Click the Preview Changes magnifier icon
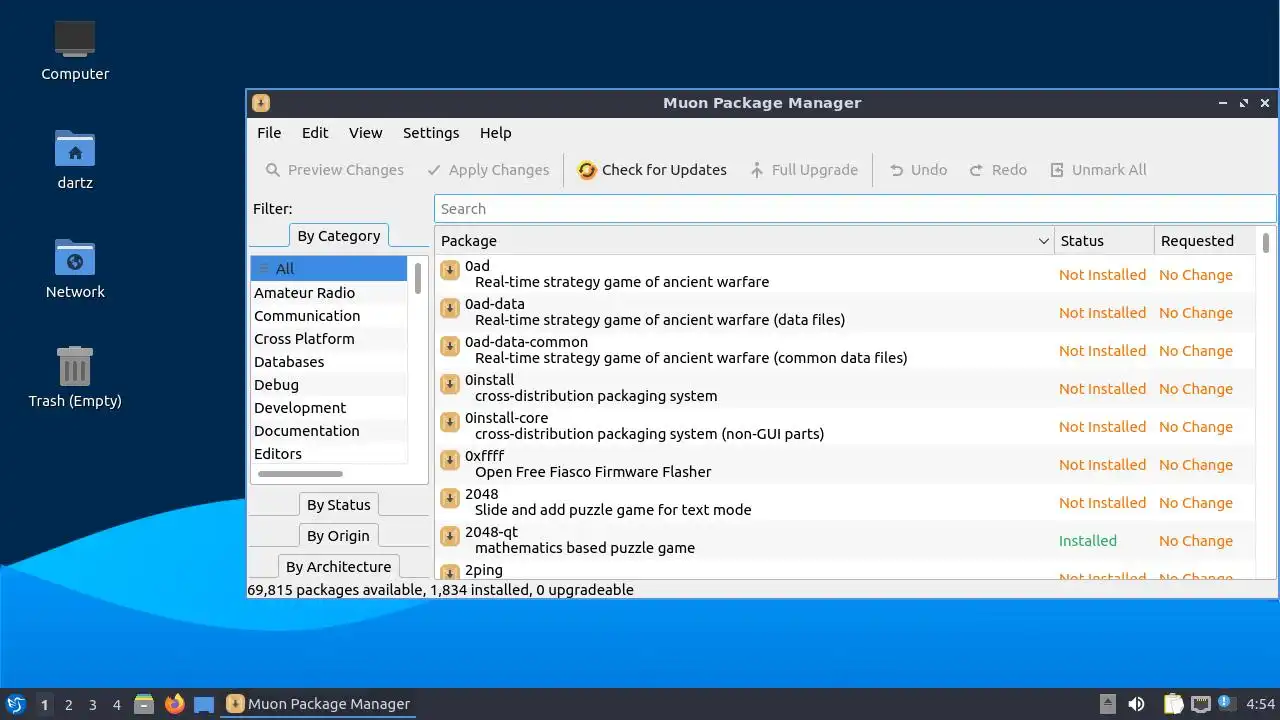This screenshot has height=720, width=1280. 273,170
